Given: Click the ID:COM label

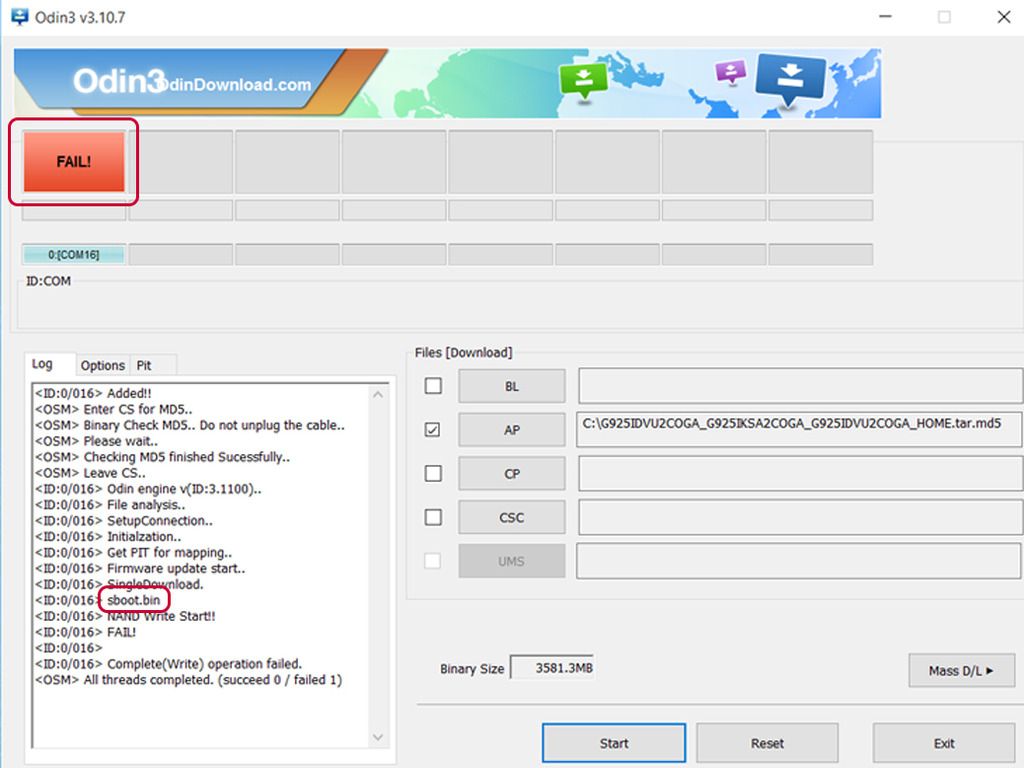Looking at the screenshot, I should tap(48, 281).
